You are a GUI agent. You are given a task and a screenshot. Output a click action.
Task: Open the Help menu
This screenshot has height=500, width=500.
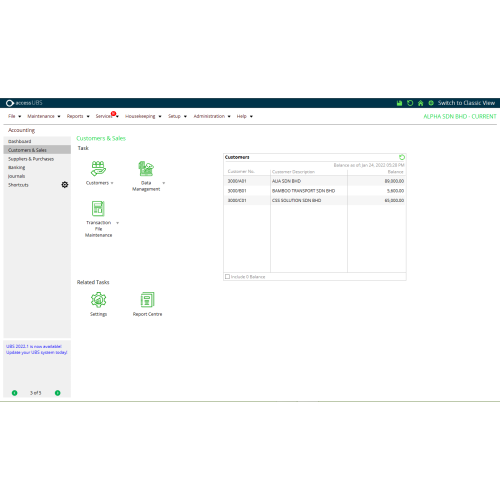[244, 116]
